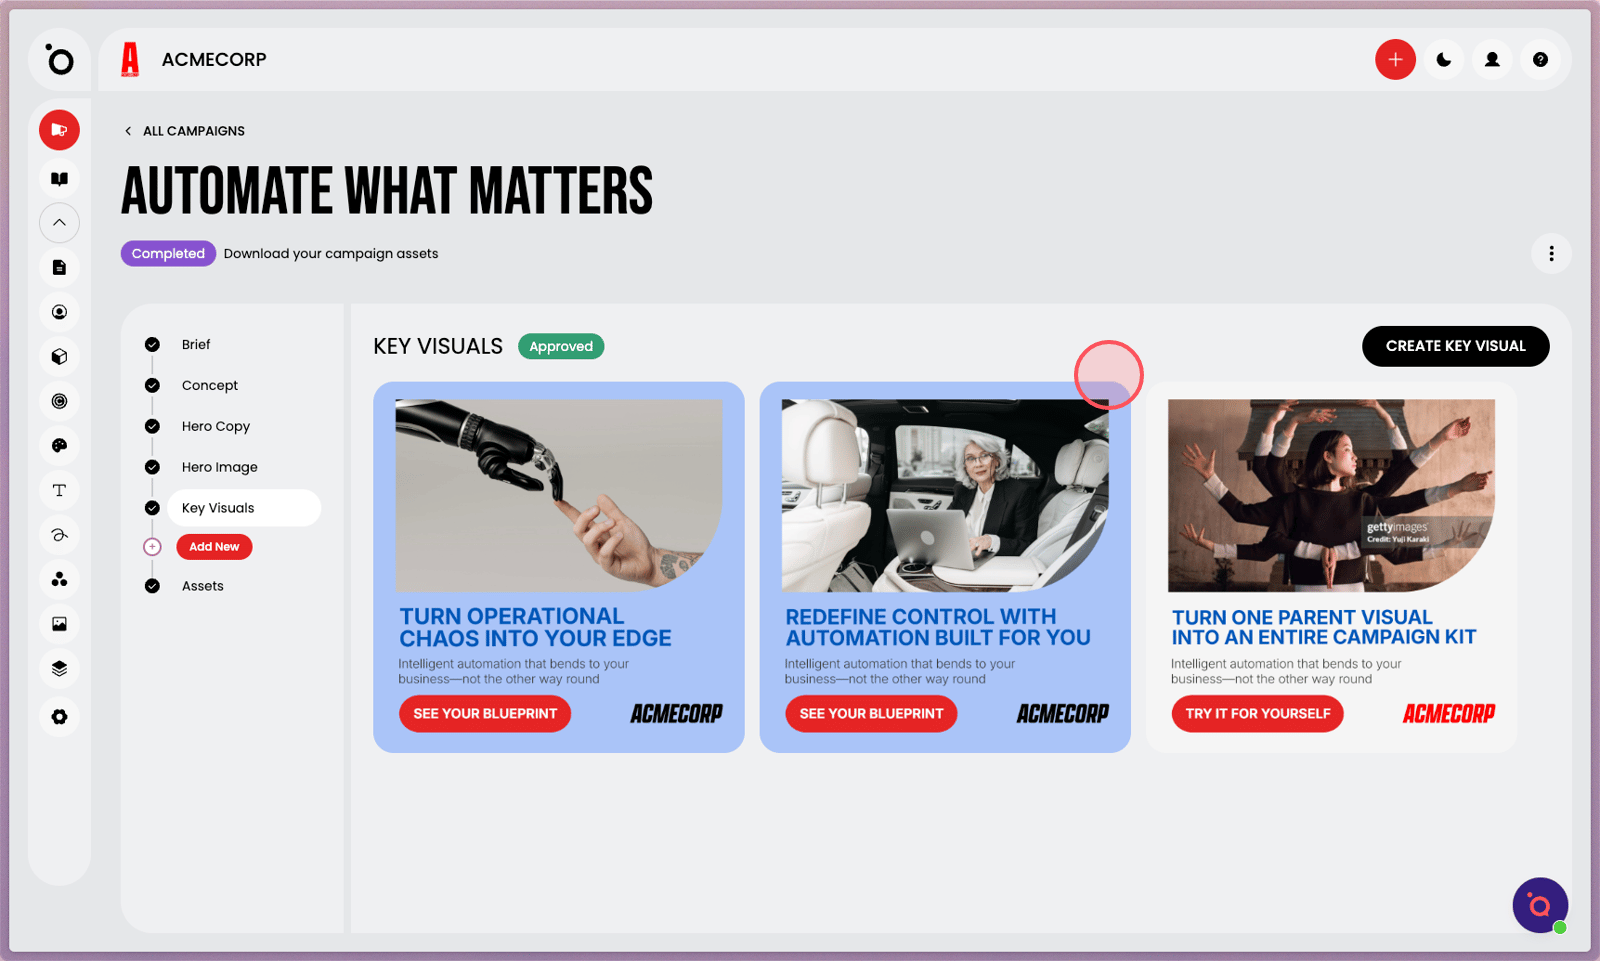Click Create Key Visual button
The image size is (1600, 961).
[x=1455, y=346]
